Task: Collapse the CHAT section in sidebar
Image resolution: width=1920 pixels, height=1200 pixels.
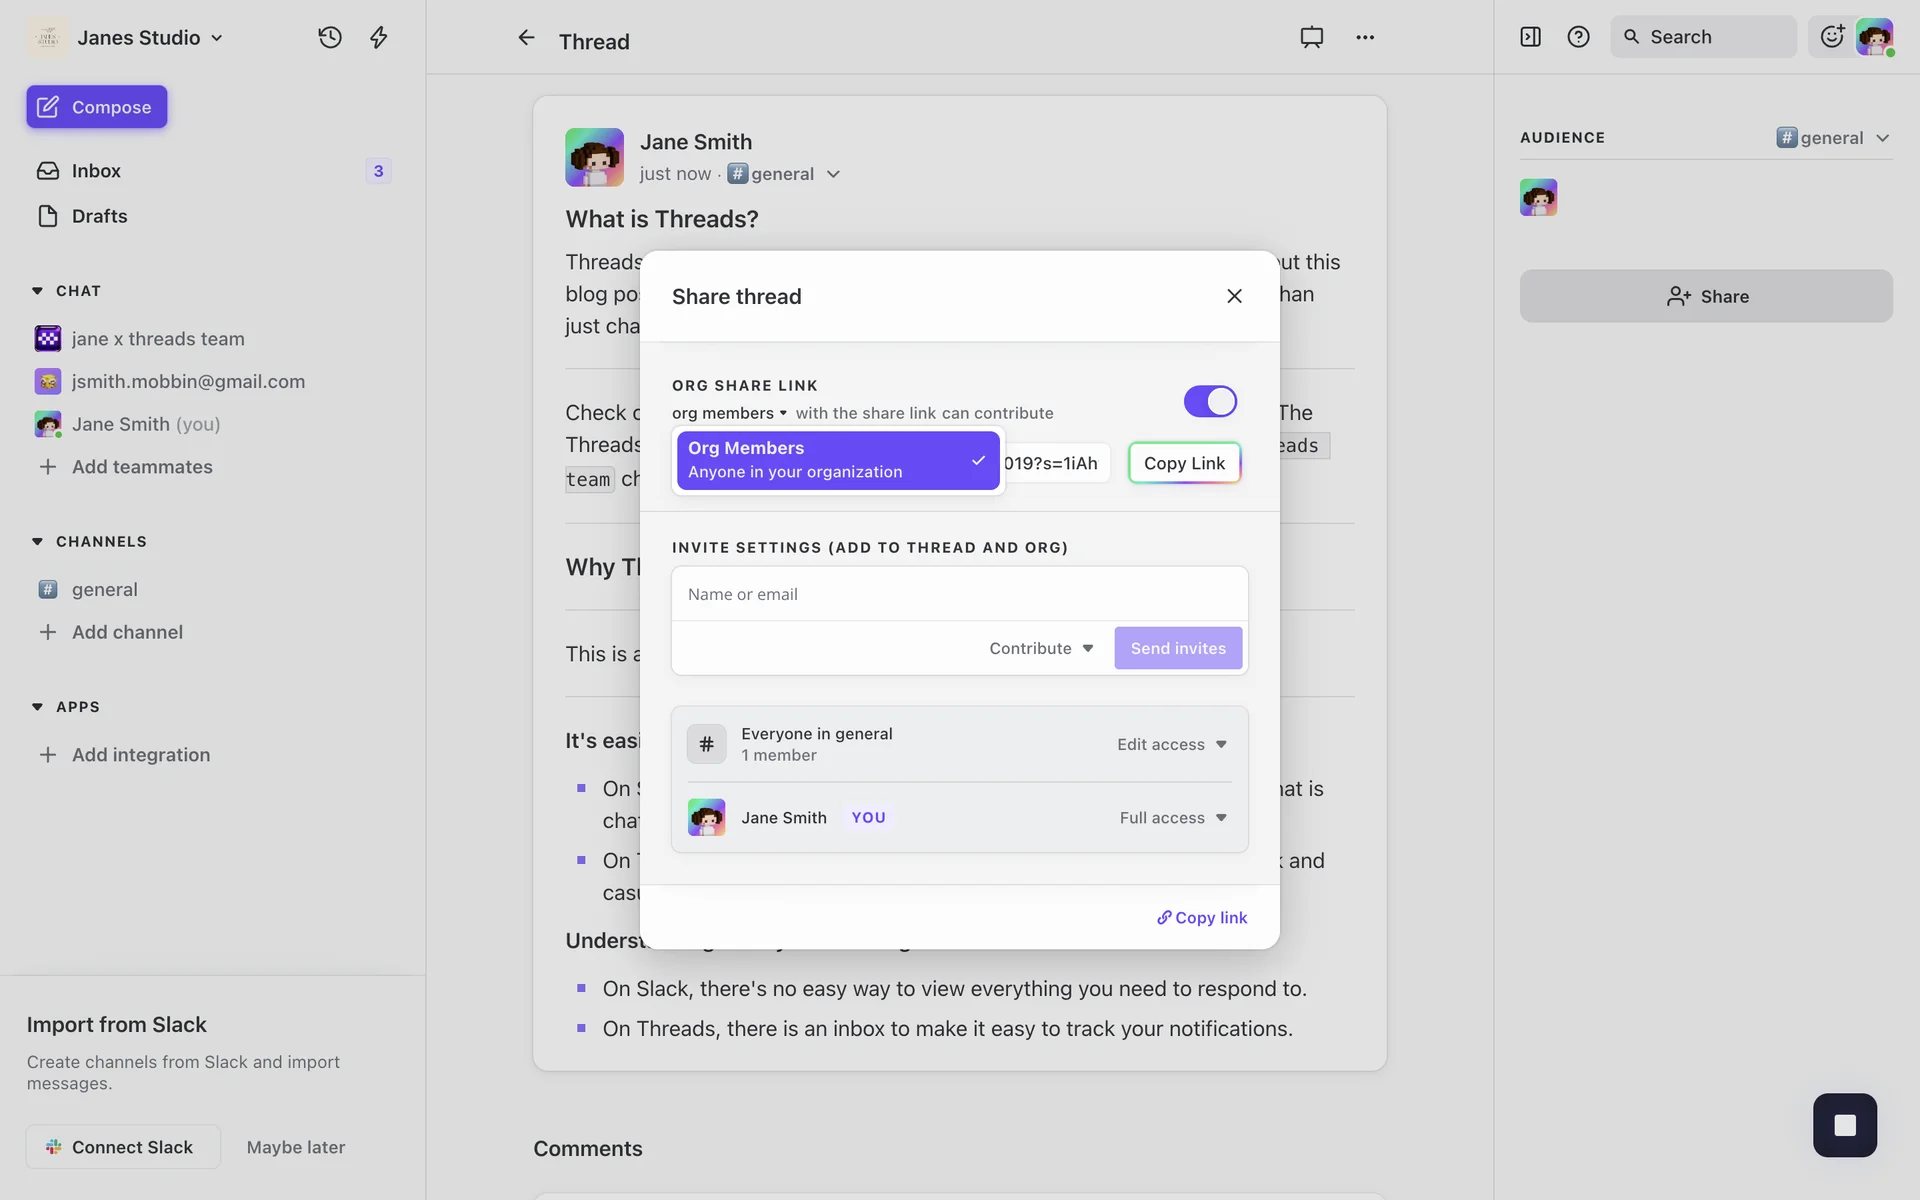Action: (x=38, y=291)
